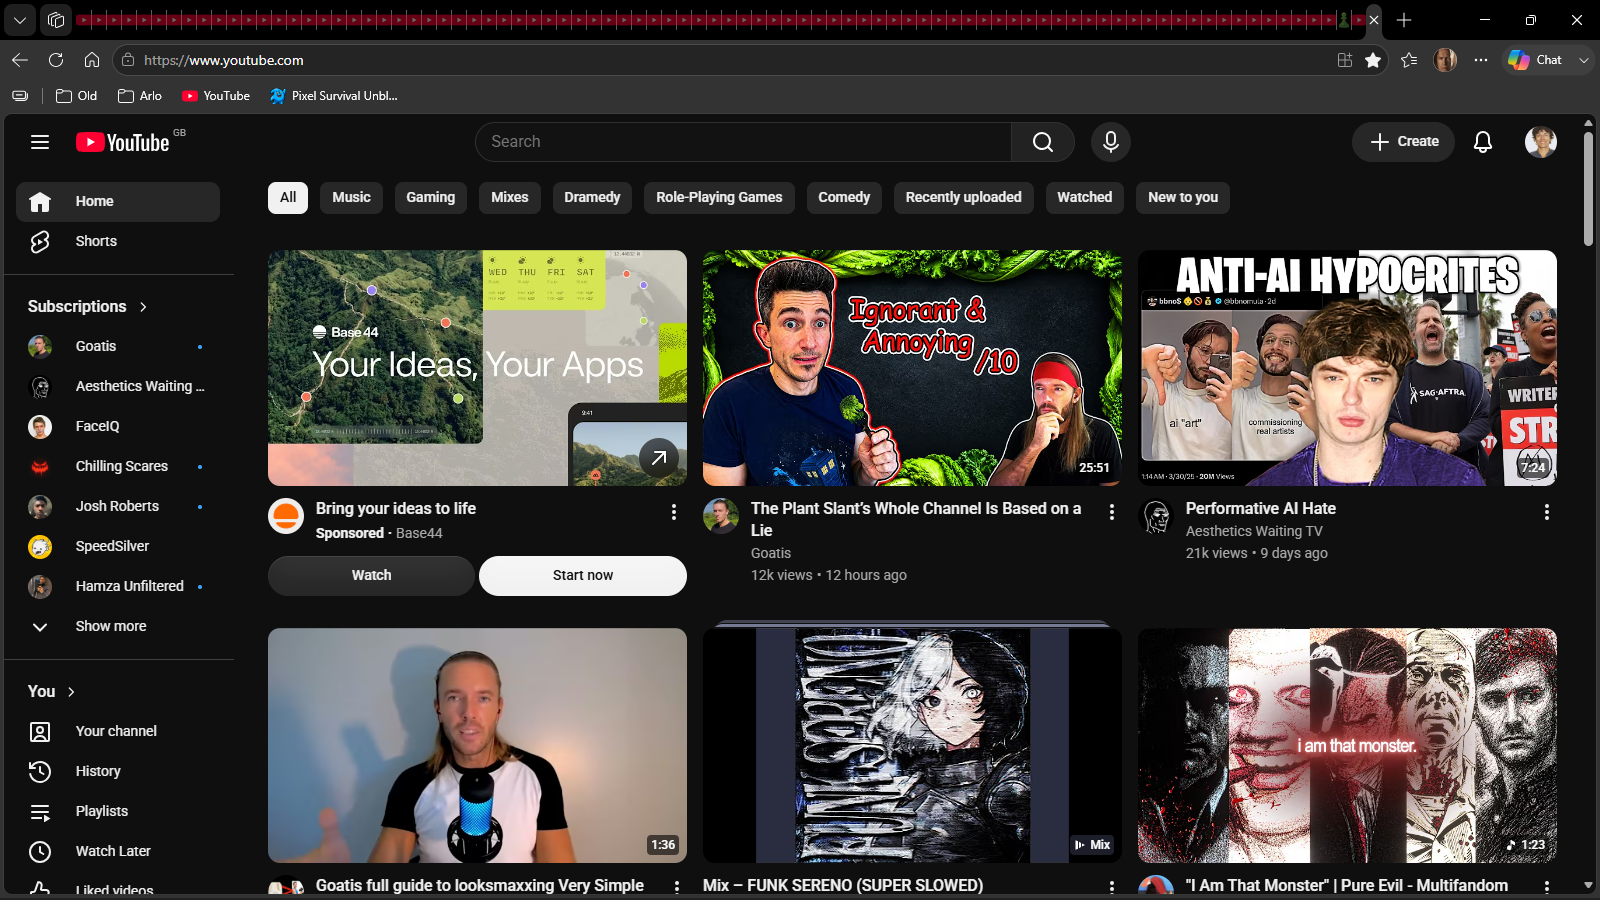Image resolution: width=1600 pixels, height=900 pixels.
Task: Open the Ignorant & Annoying video thumbnail
Action: (912, 368)
